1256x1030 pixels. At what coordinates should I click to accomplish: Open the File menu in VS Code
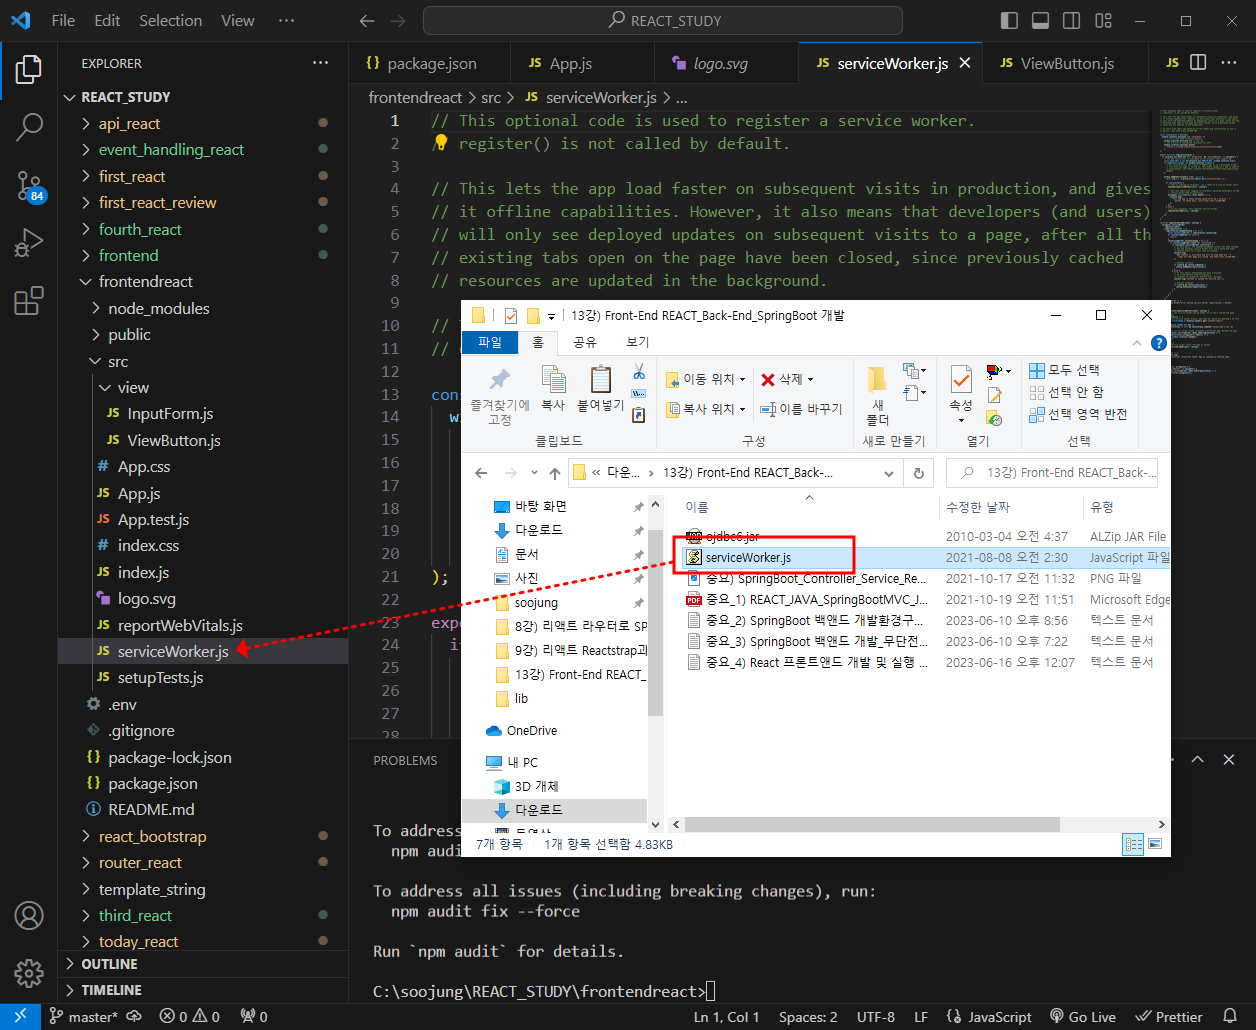[x=63, y=20]
